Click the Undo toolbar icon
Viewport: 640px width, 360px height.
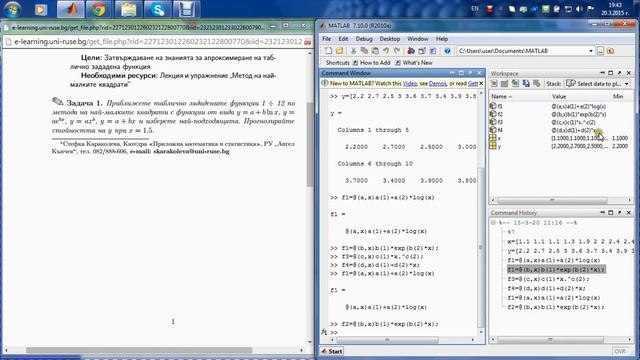tap(386, 51)
